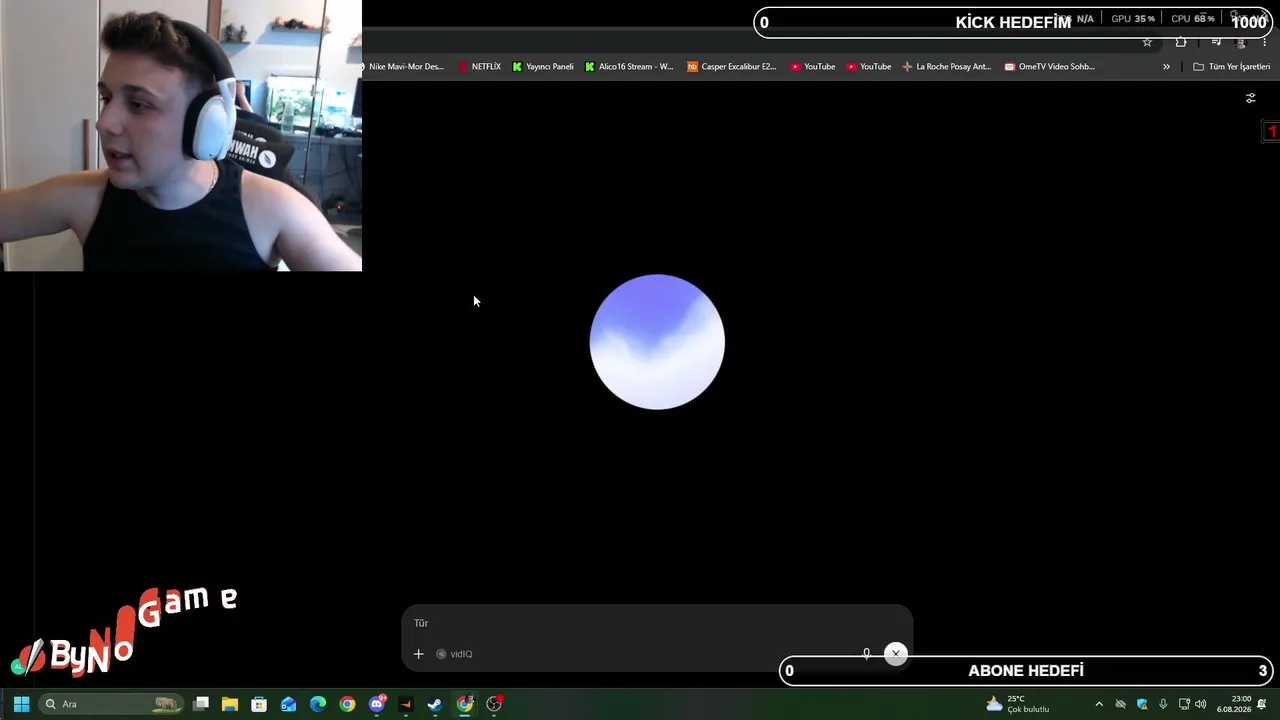1280x720 pixels.
Task: Open Microsoft Store from the taskbar
Action: coord(259,704)
